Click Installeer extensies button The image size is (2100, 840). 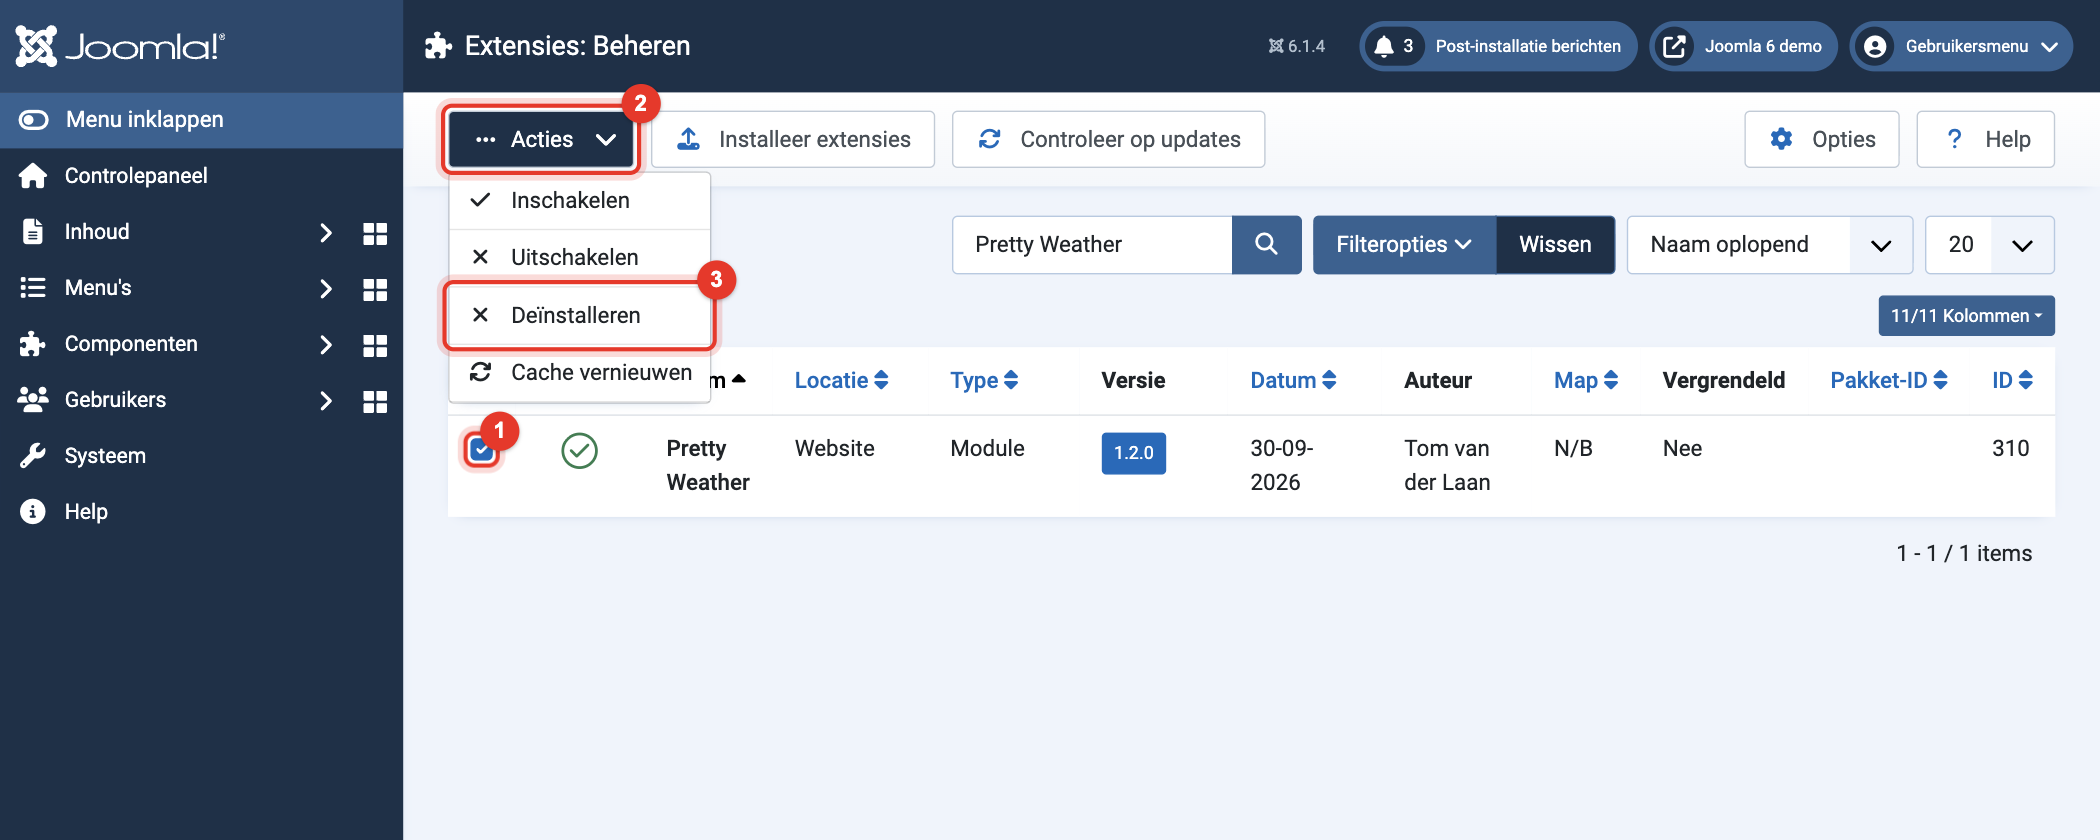tap(793, 139)
